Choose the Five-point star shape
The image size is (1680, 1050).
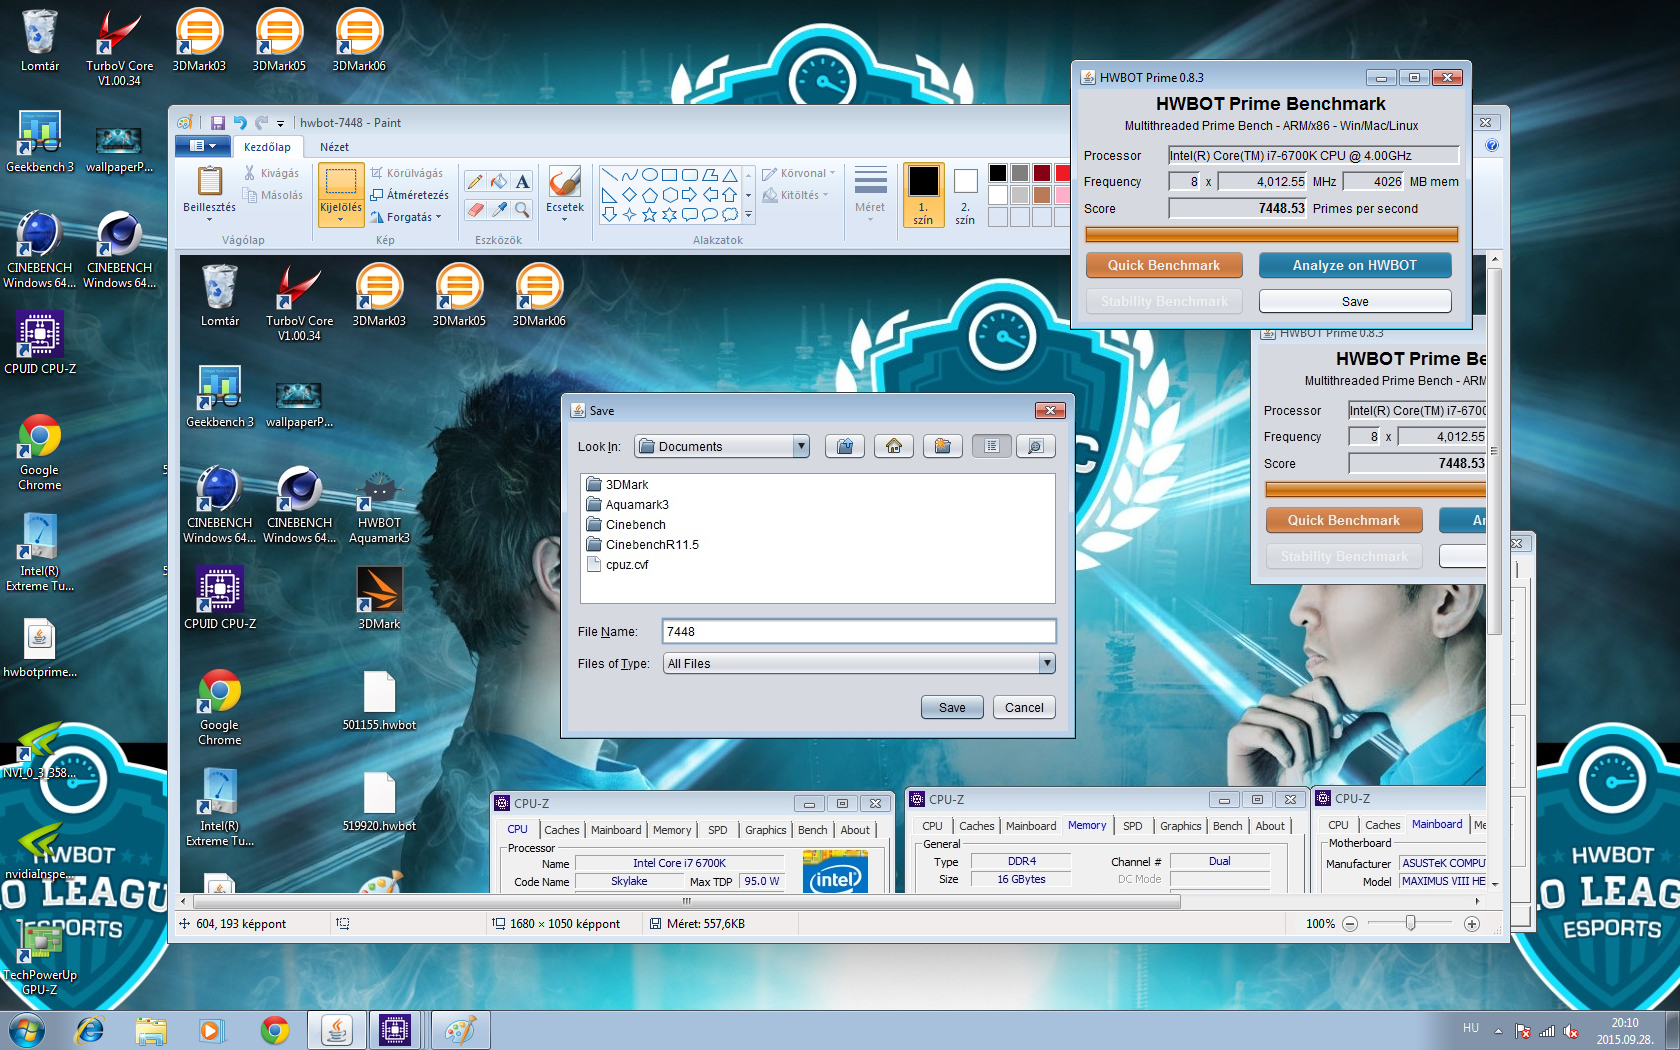[x=649, y=214]
